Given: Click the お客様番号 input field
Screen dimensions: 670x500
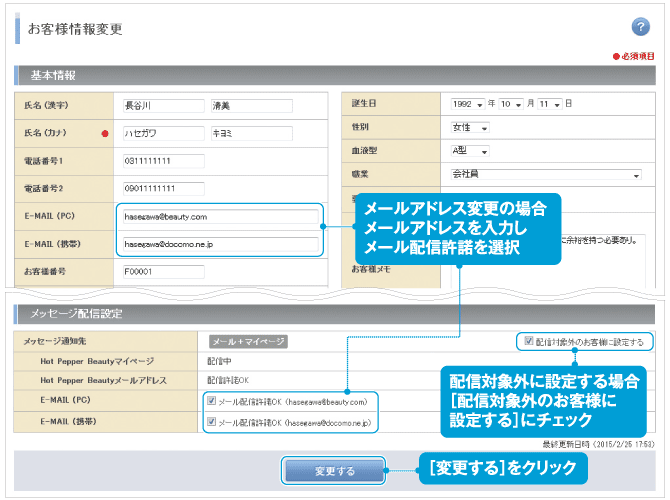Looking at the screenshot, I should (161, 271).
